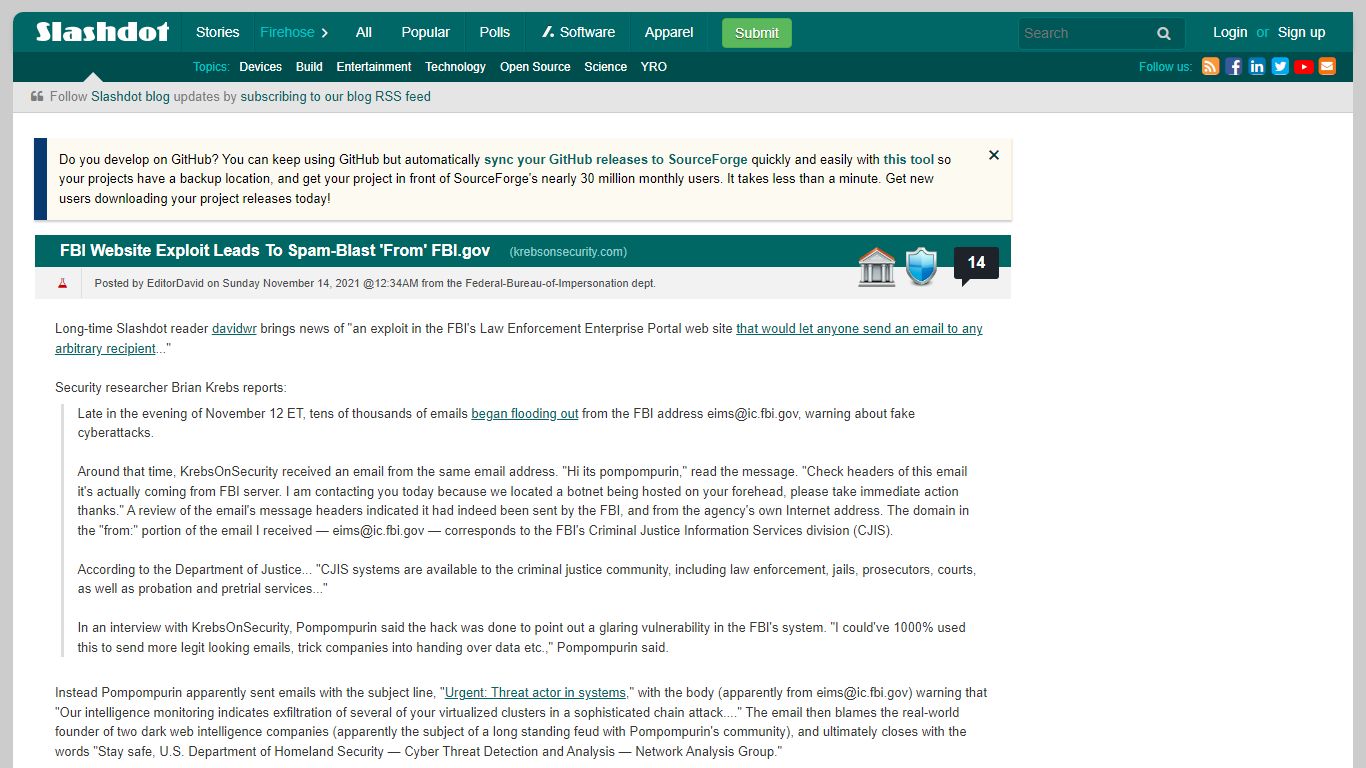
Task: Visit the krebsonsecurity.com source link
Action: tap(568, 252)
